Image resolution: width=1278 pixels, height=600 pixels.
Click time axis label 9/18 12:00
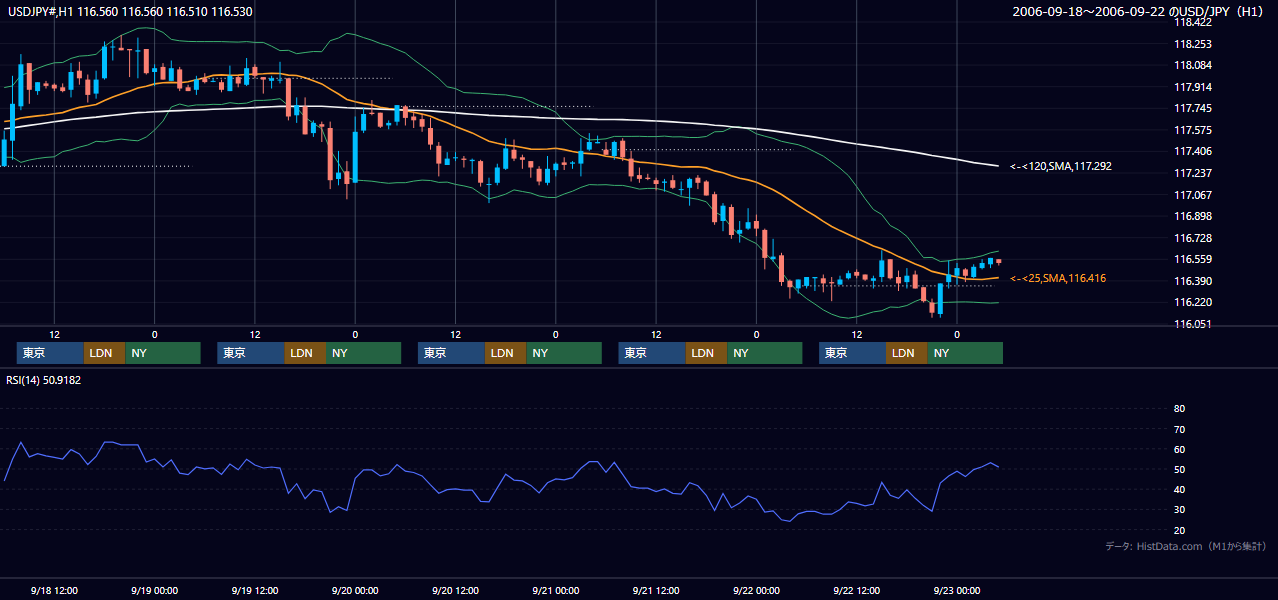pos(54,590)
